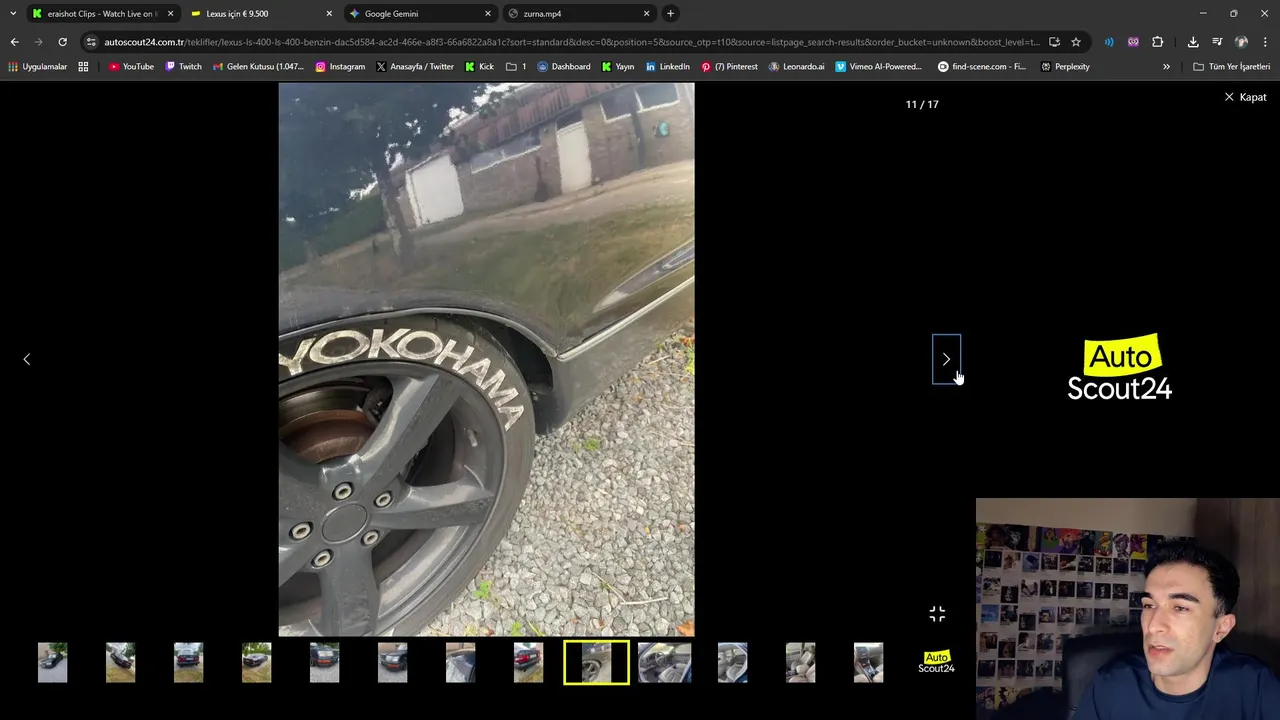1280x720 pixels.
Task: Go to the previous gallery photo arrow
Action: (x=27, y=359)
